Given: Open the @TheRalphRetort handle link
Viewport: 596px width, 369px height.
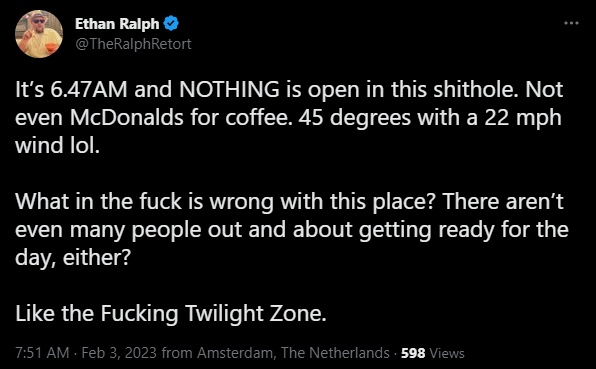Looking at the screenshot, I should 133,44.
